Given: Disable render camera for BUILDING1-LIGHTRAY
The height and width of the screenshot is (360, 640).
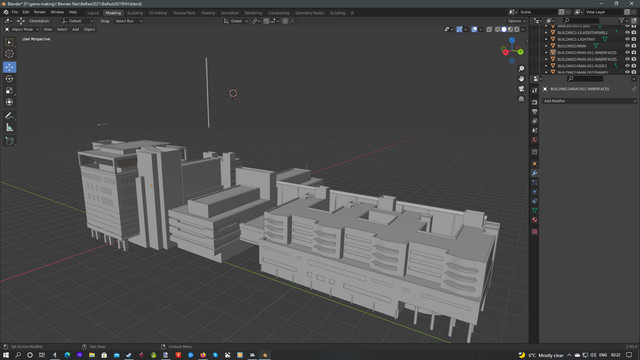Looking at the screenshot, I should coord(634,39).
